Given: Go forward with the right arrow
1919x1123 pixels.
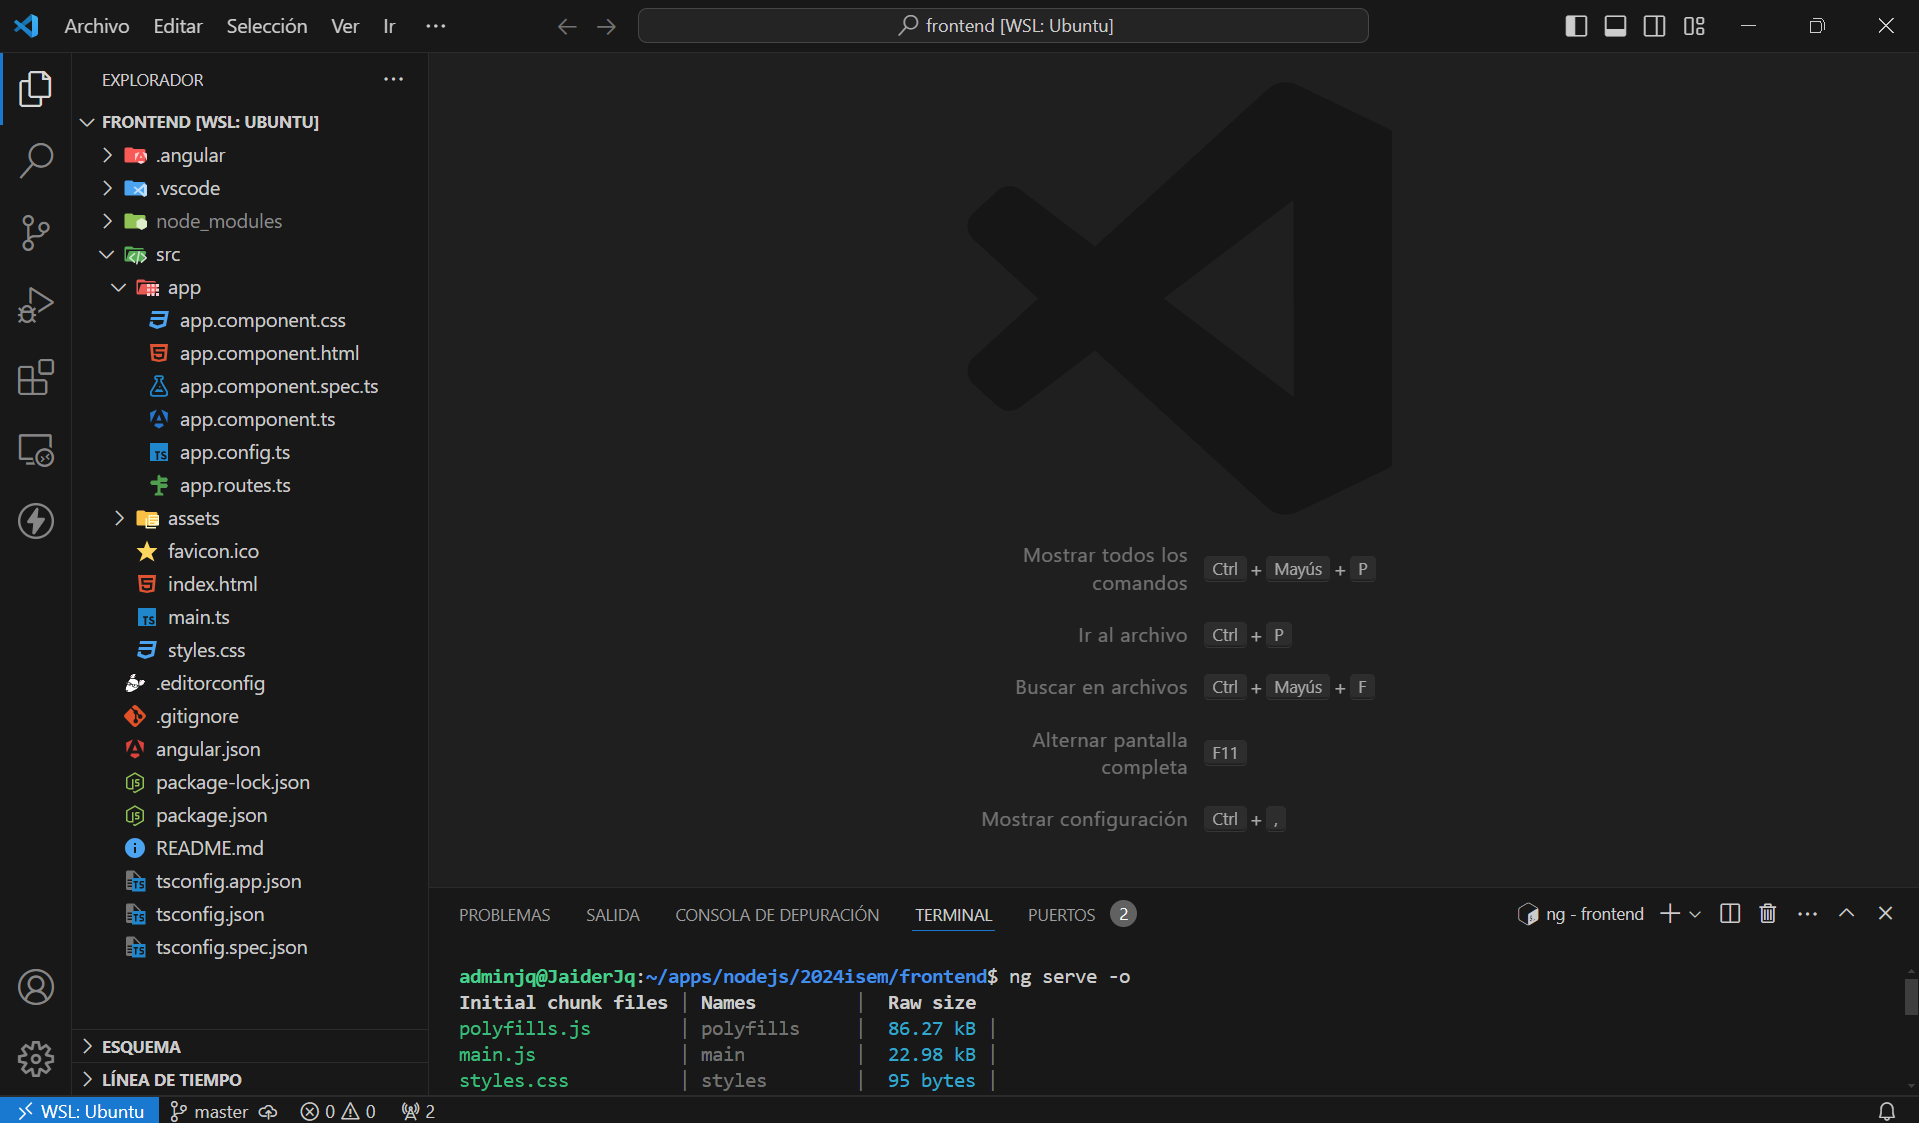Looking at the screenshot, I should pyautogui.click(x=606, y=26).
